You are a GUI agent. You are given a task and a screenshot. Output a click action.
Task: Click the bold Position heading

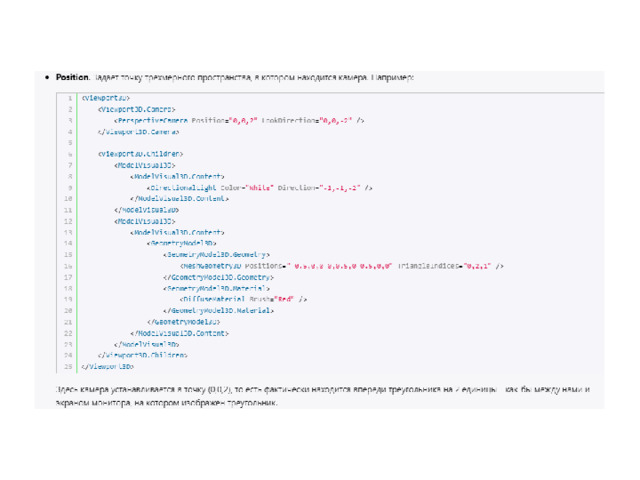click(x=72, y=77)
